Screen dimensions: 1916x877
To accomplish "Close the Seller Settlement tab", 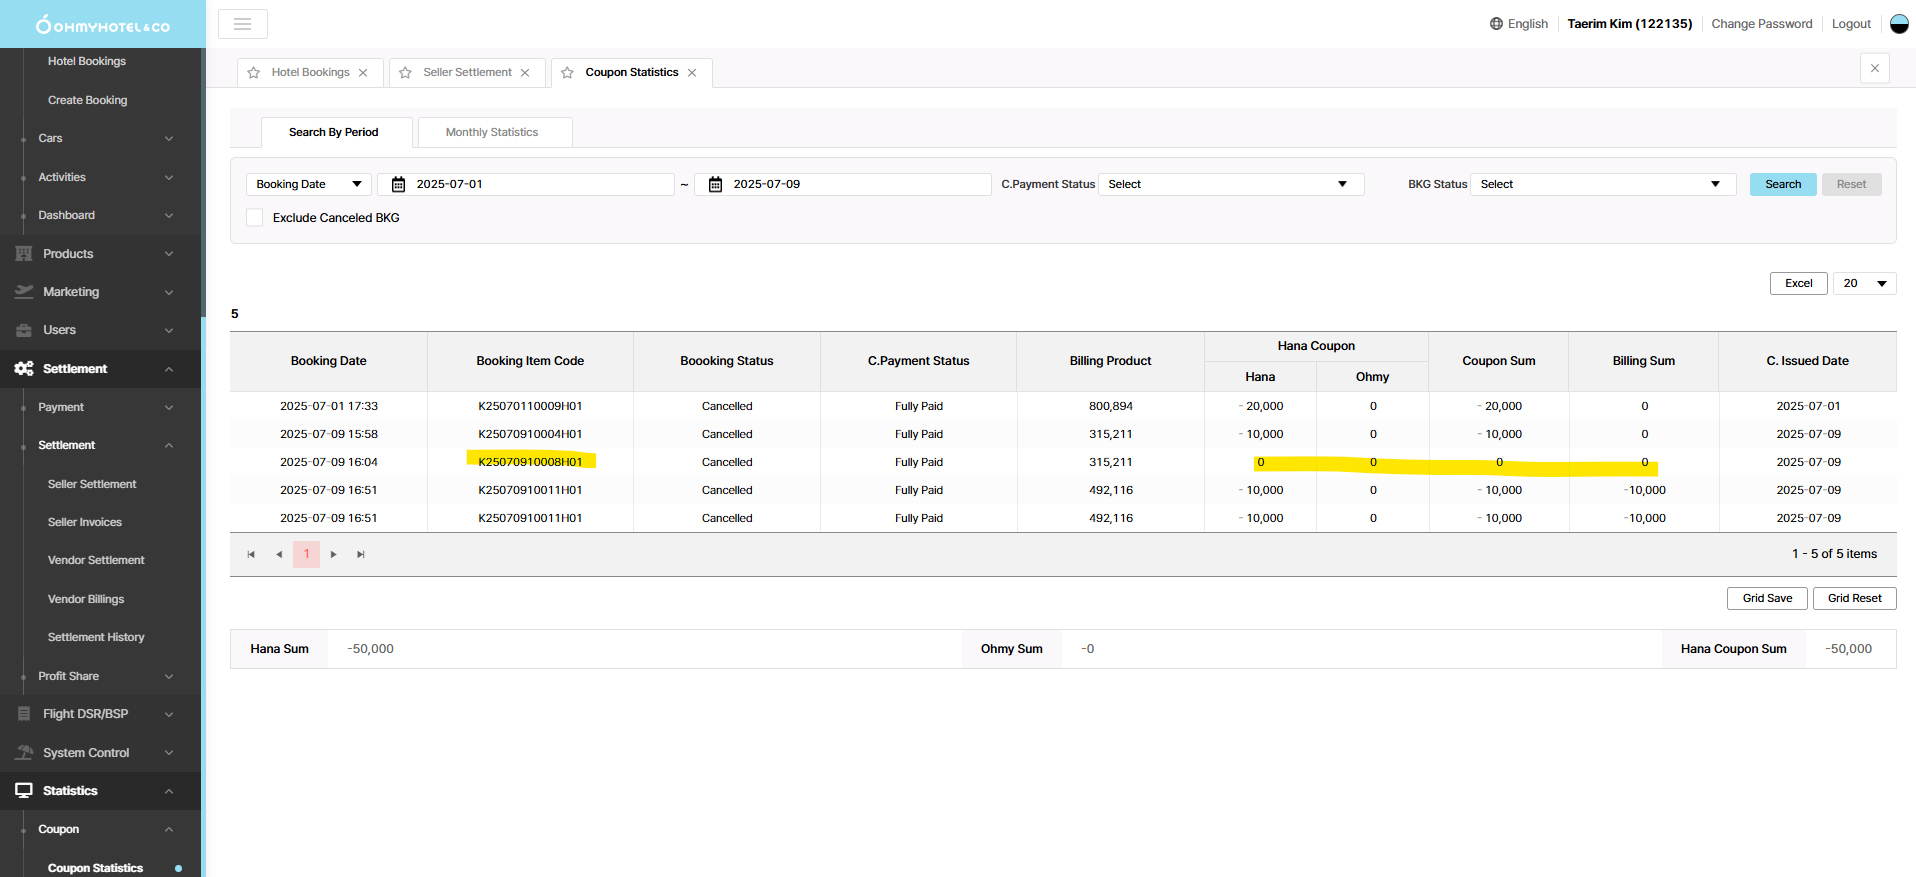I will 525,73.
